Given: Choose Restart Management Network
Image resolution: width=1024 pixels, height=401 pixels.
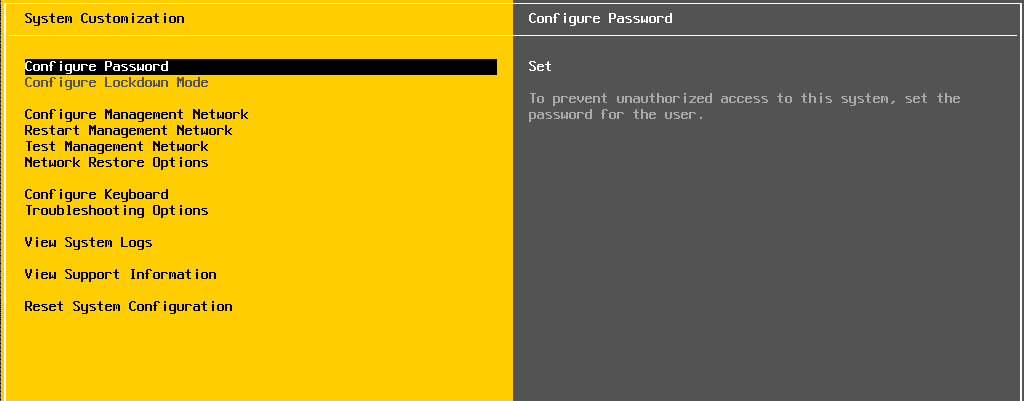Looking at the screenshot, I should click(128, 131).
